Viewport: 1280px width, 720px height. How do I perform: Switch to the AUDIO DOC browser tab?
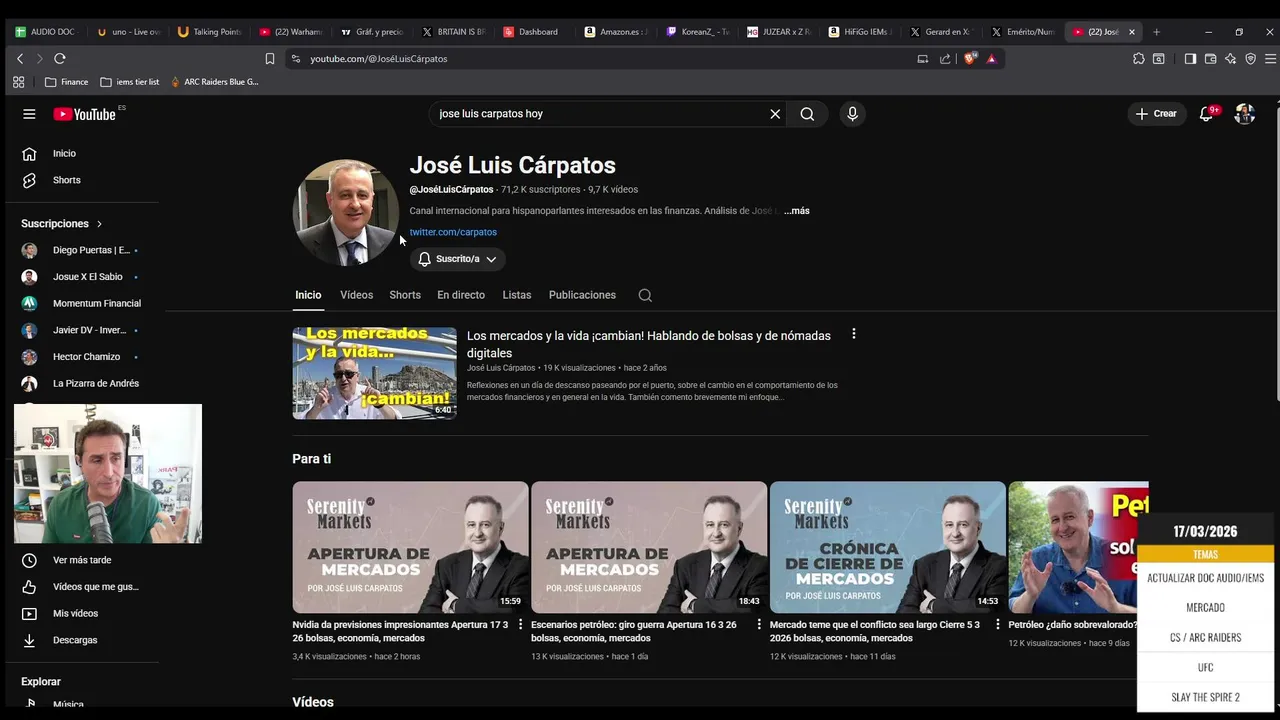(x=48, y=32)
